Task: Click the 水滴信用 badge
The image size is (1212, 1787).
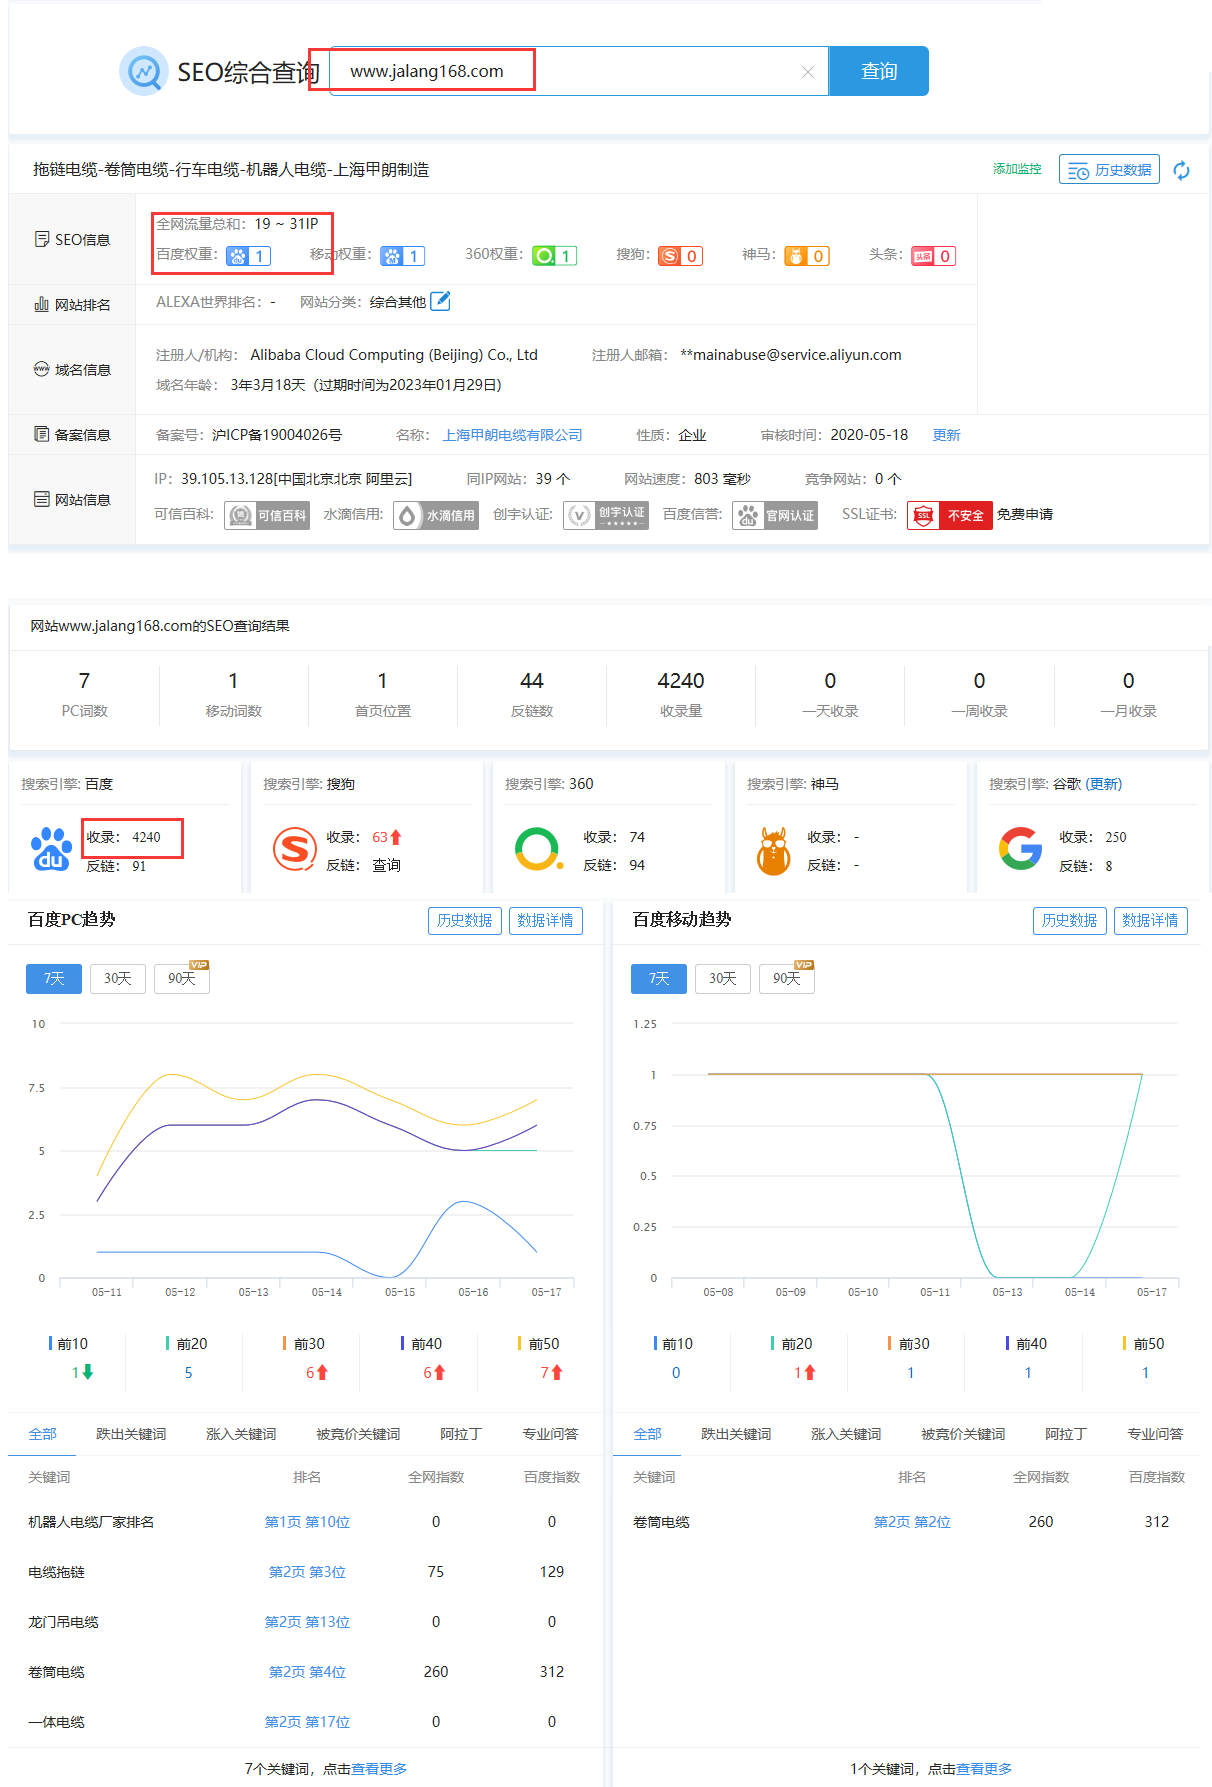Action: pyautogui.click(x=436, y=515)
